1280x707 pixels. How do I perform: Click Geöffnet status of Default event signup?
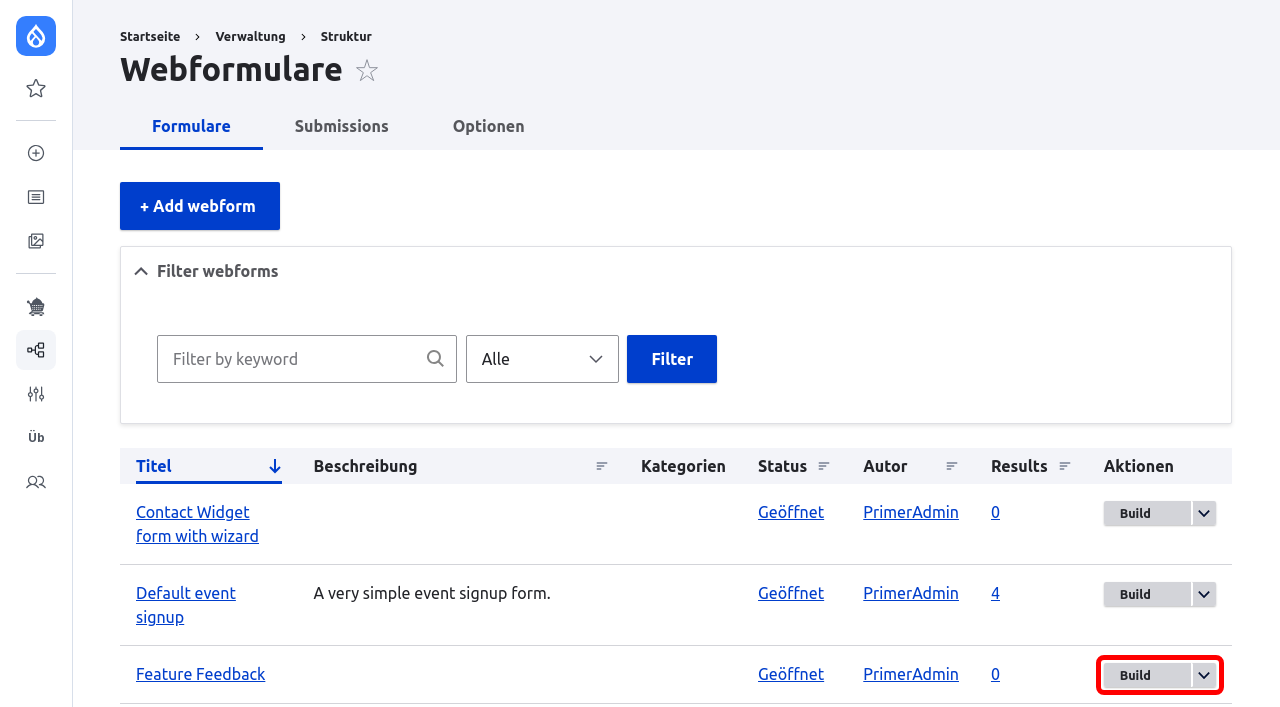(791, 593)
